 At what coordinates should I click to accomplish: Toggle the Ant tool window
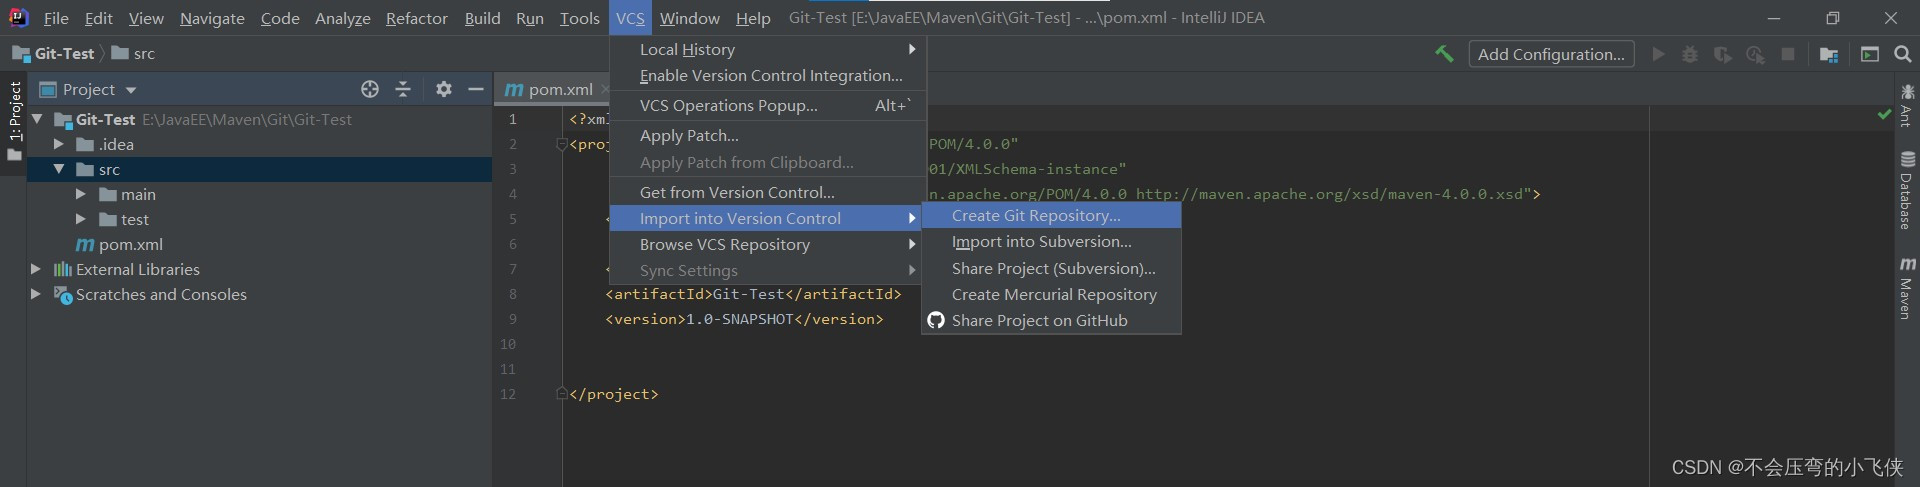pyautogui.click(x=1906, y=106)
